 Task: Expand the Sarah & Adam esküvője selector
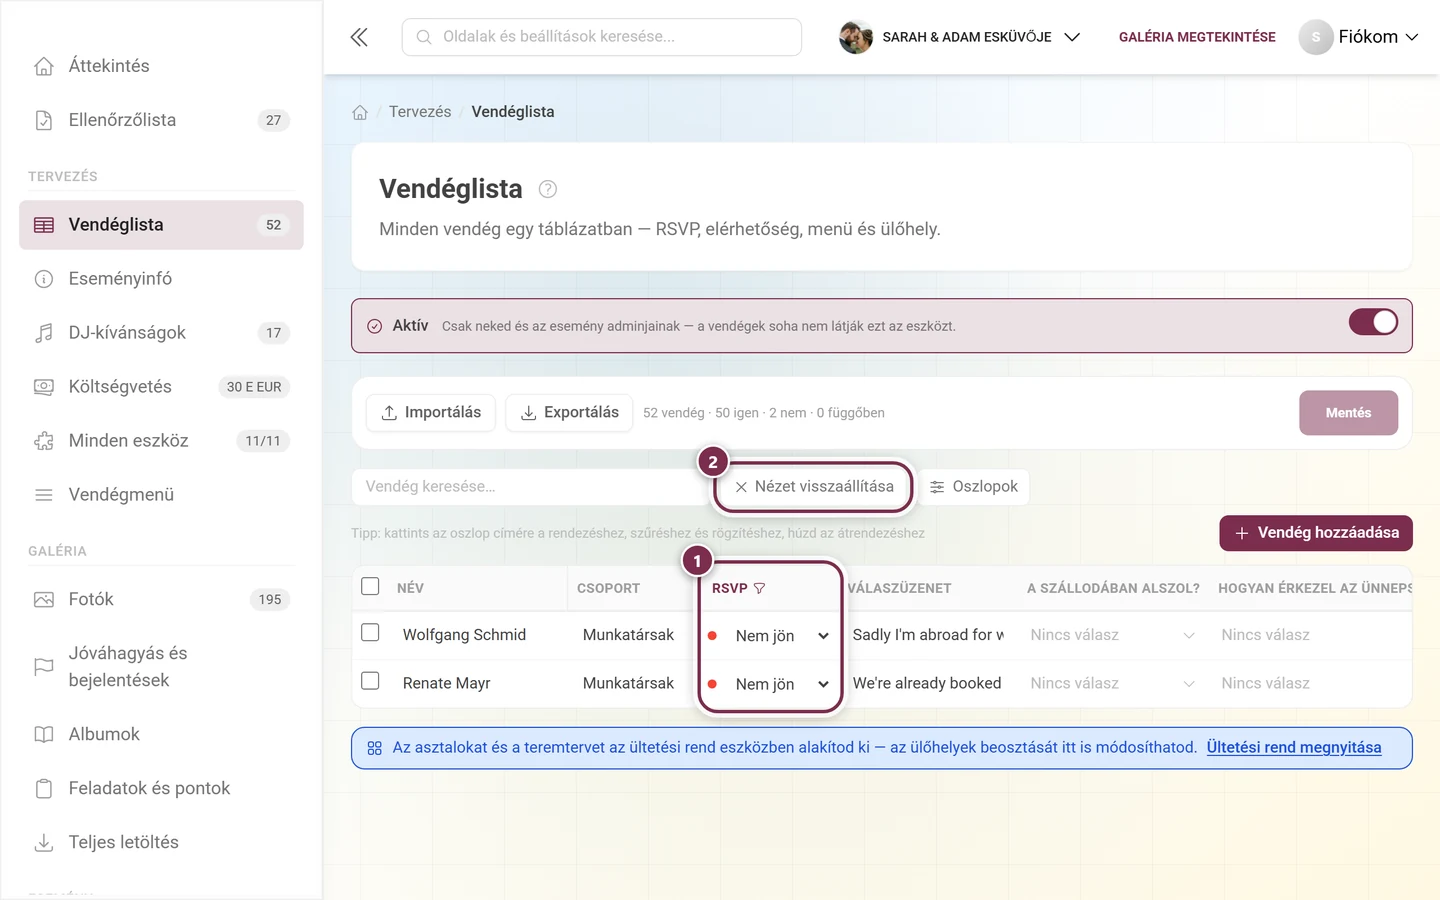click(x=960, y=37)
